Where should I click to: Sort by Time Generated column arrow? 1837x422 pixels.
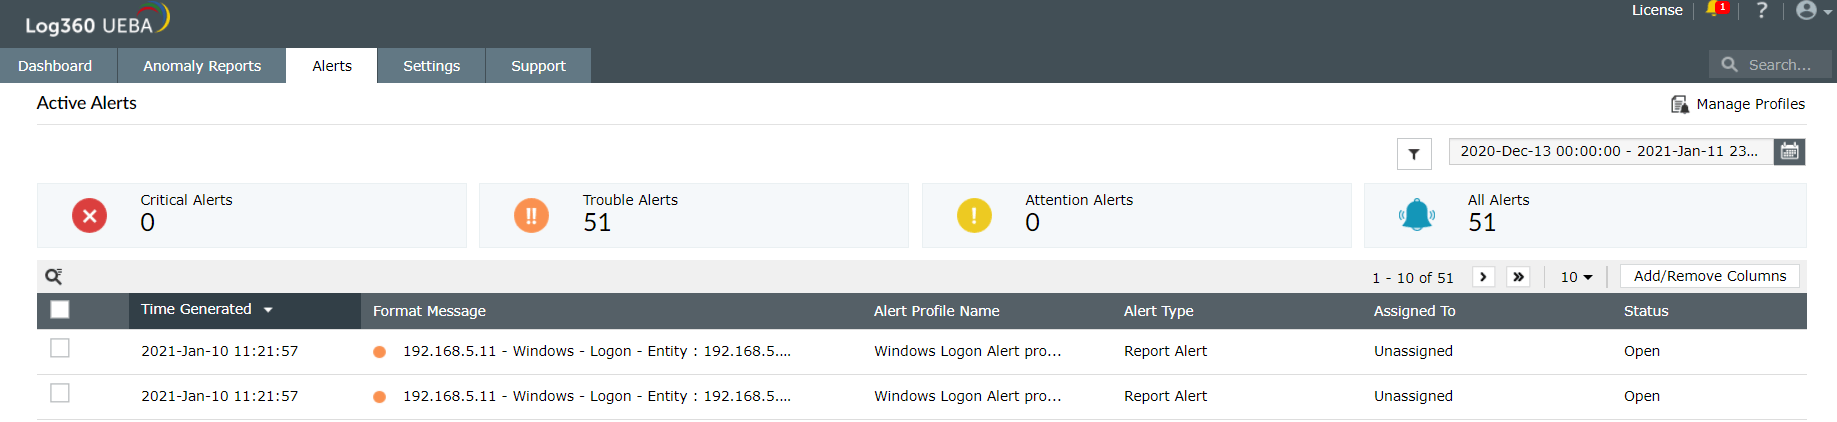pyautogui.click(x=268, y=310)
